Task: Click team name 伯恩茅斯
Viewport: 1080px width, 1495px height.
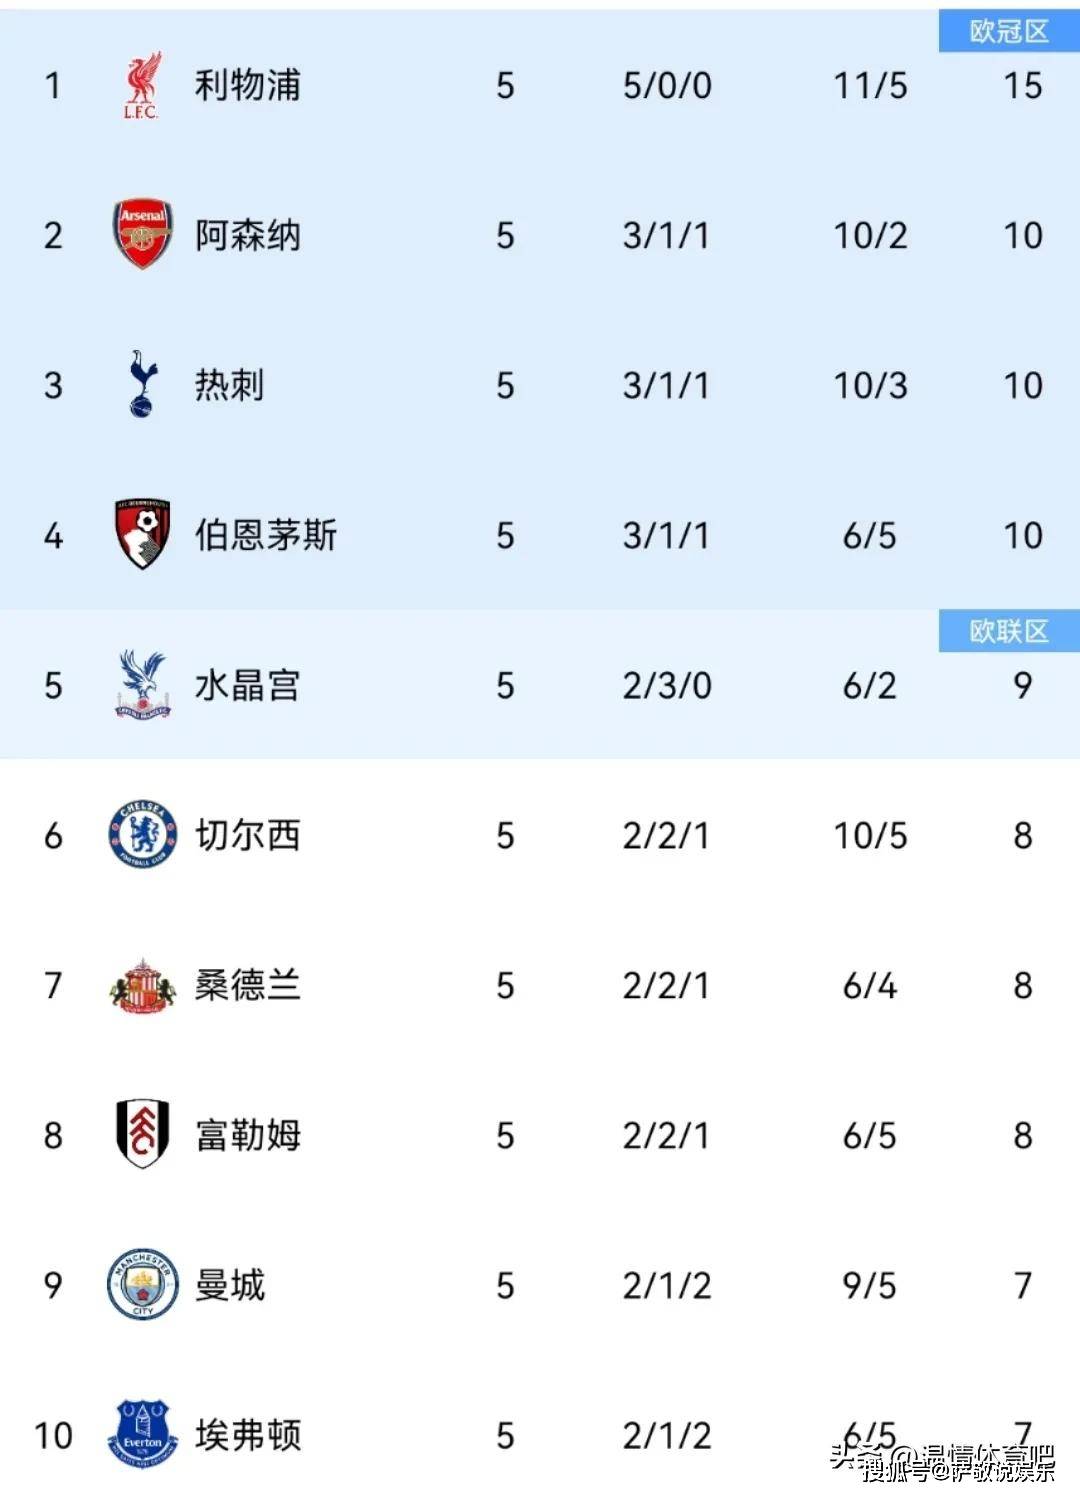Action: pos(265,536)
